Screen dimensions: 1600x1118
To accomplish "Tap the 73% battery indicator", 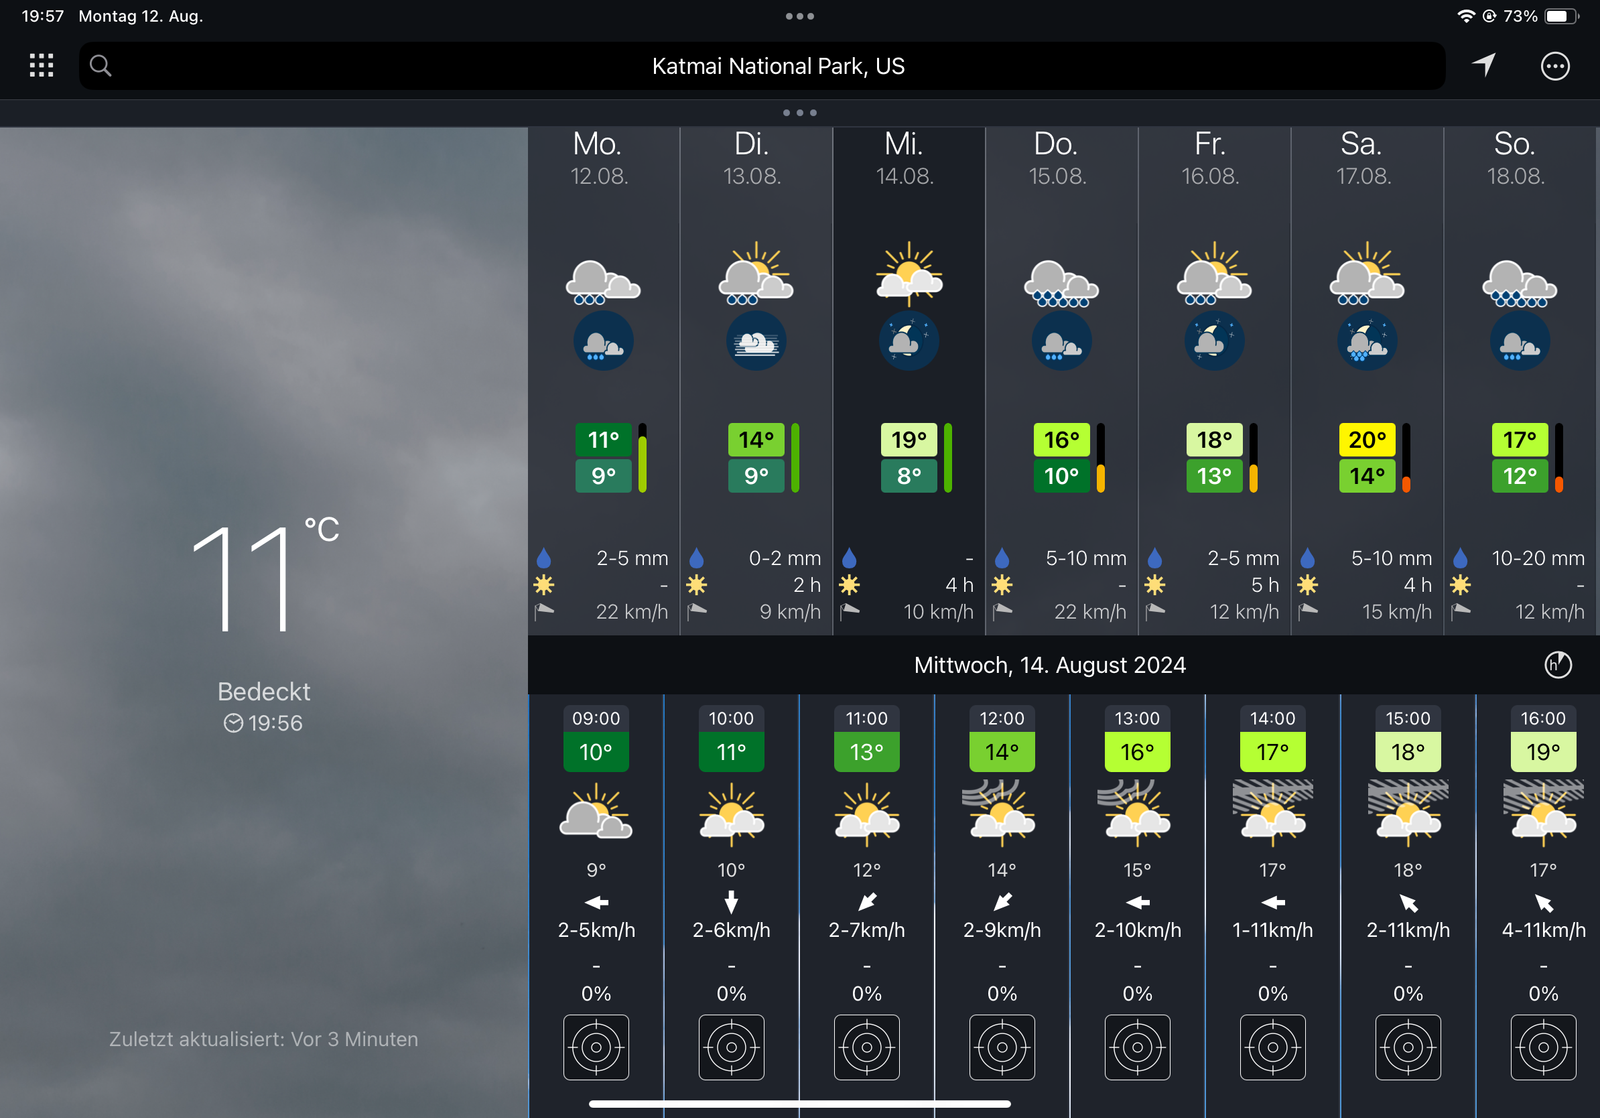I will point(1541,16).
